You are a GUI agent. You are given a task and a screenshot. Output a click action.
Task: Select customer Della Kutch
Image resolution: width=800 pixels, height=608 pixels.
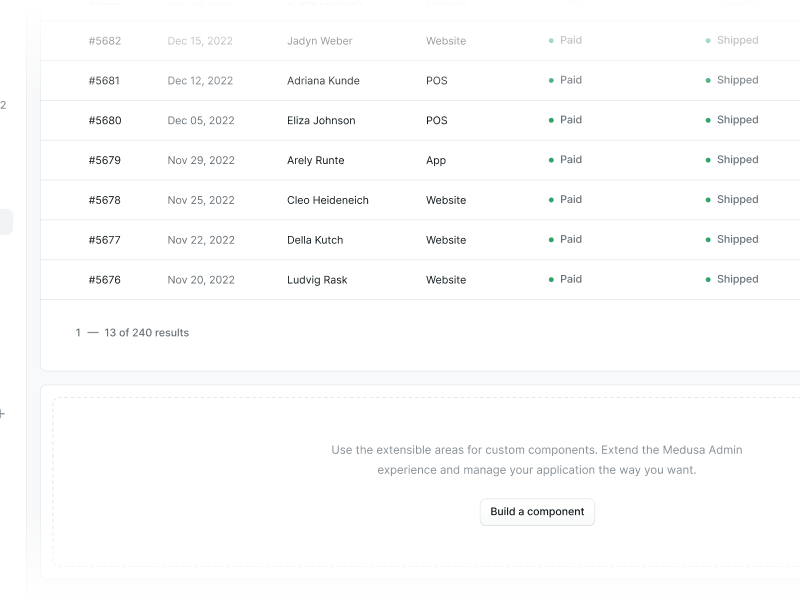pos(315,240)
